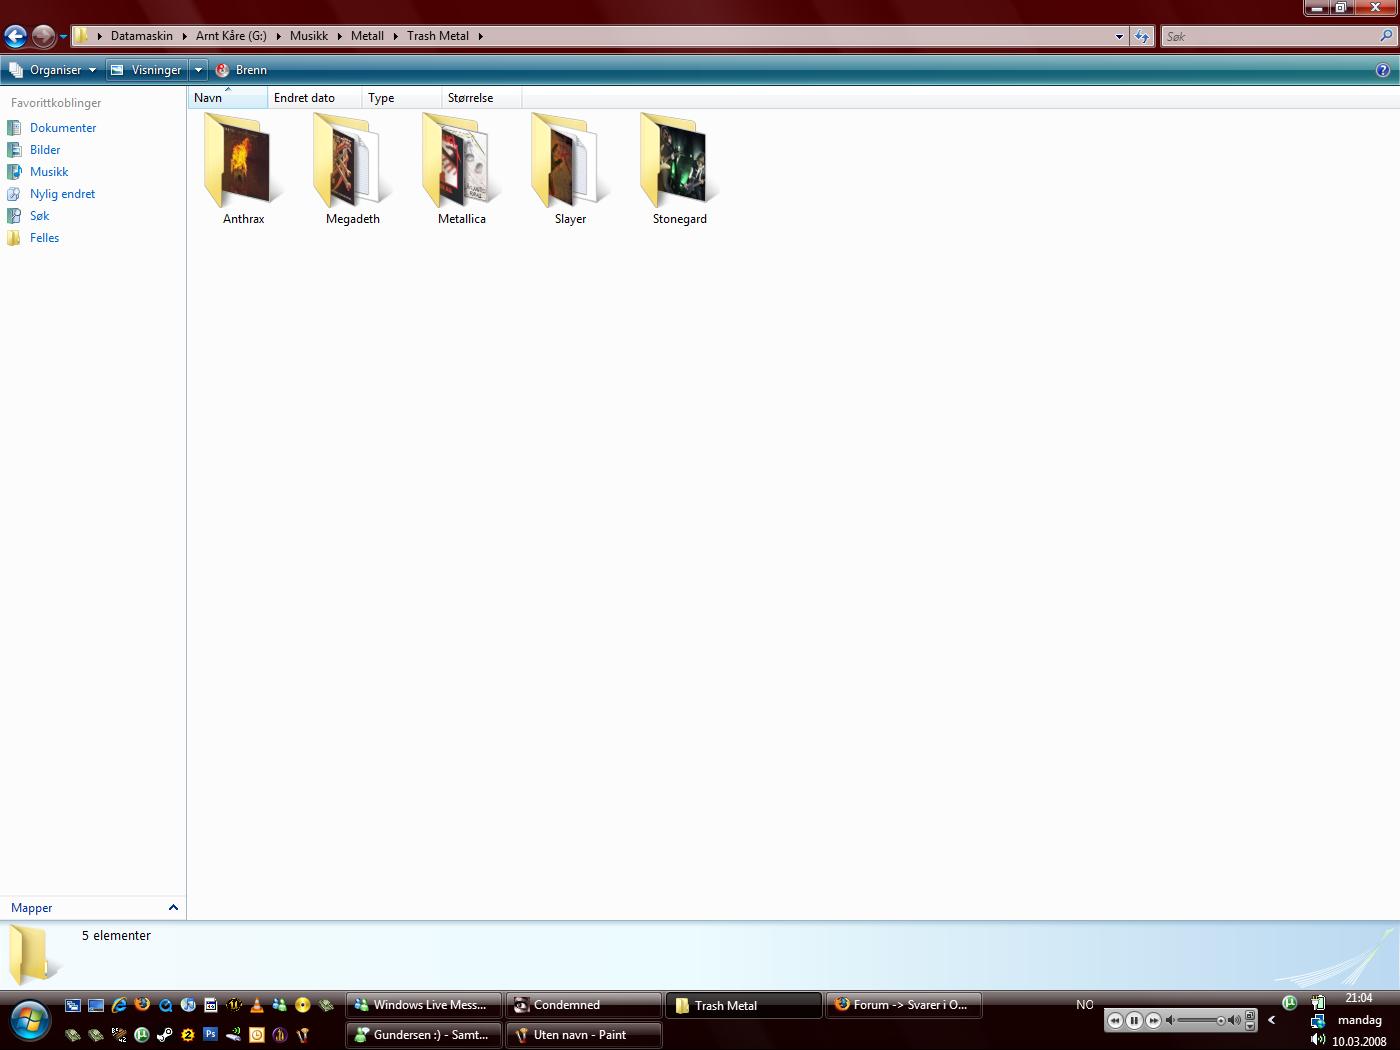Switch to Condemned taskbar button
The width and height of the screenshot is (1400, 1050).
584,1005
